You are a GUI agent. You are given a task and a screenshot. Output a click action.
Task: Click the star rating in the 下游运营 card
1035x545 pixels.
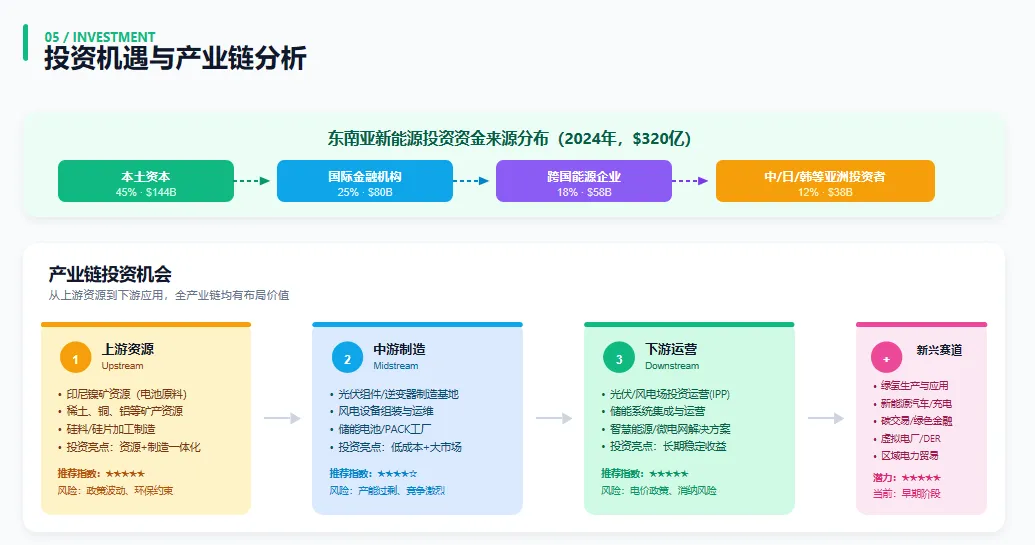pos(669,473)
